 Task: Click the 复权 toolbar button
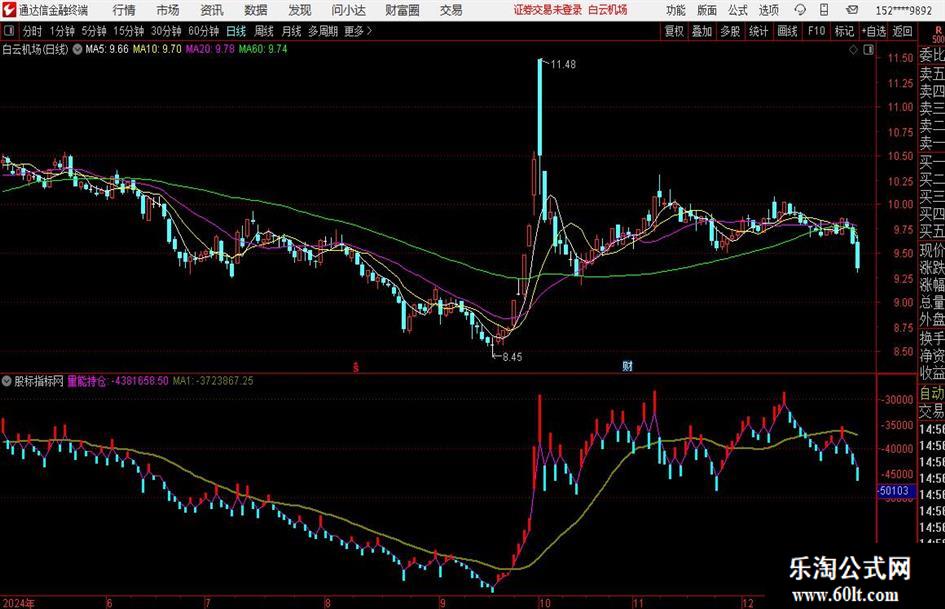[x=674, y=31]
